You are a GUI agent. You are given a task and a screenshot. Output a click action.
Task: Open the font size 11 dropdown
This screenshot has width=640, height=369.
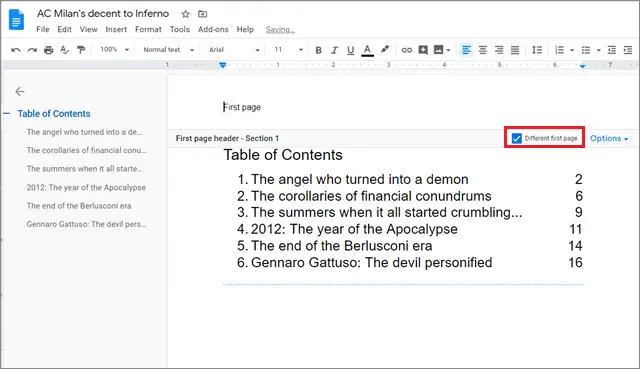pyautogui.click(x=288, y=50)
